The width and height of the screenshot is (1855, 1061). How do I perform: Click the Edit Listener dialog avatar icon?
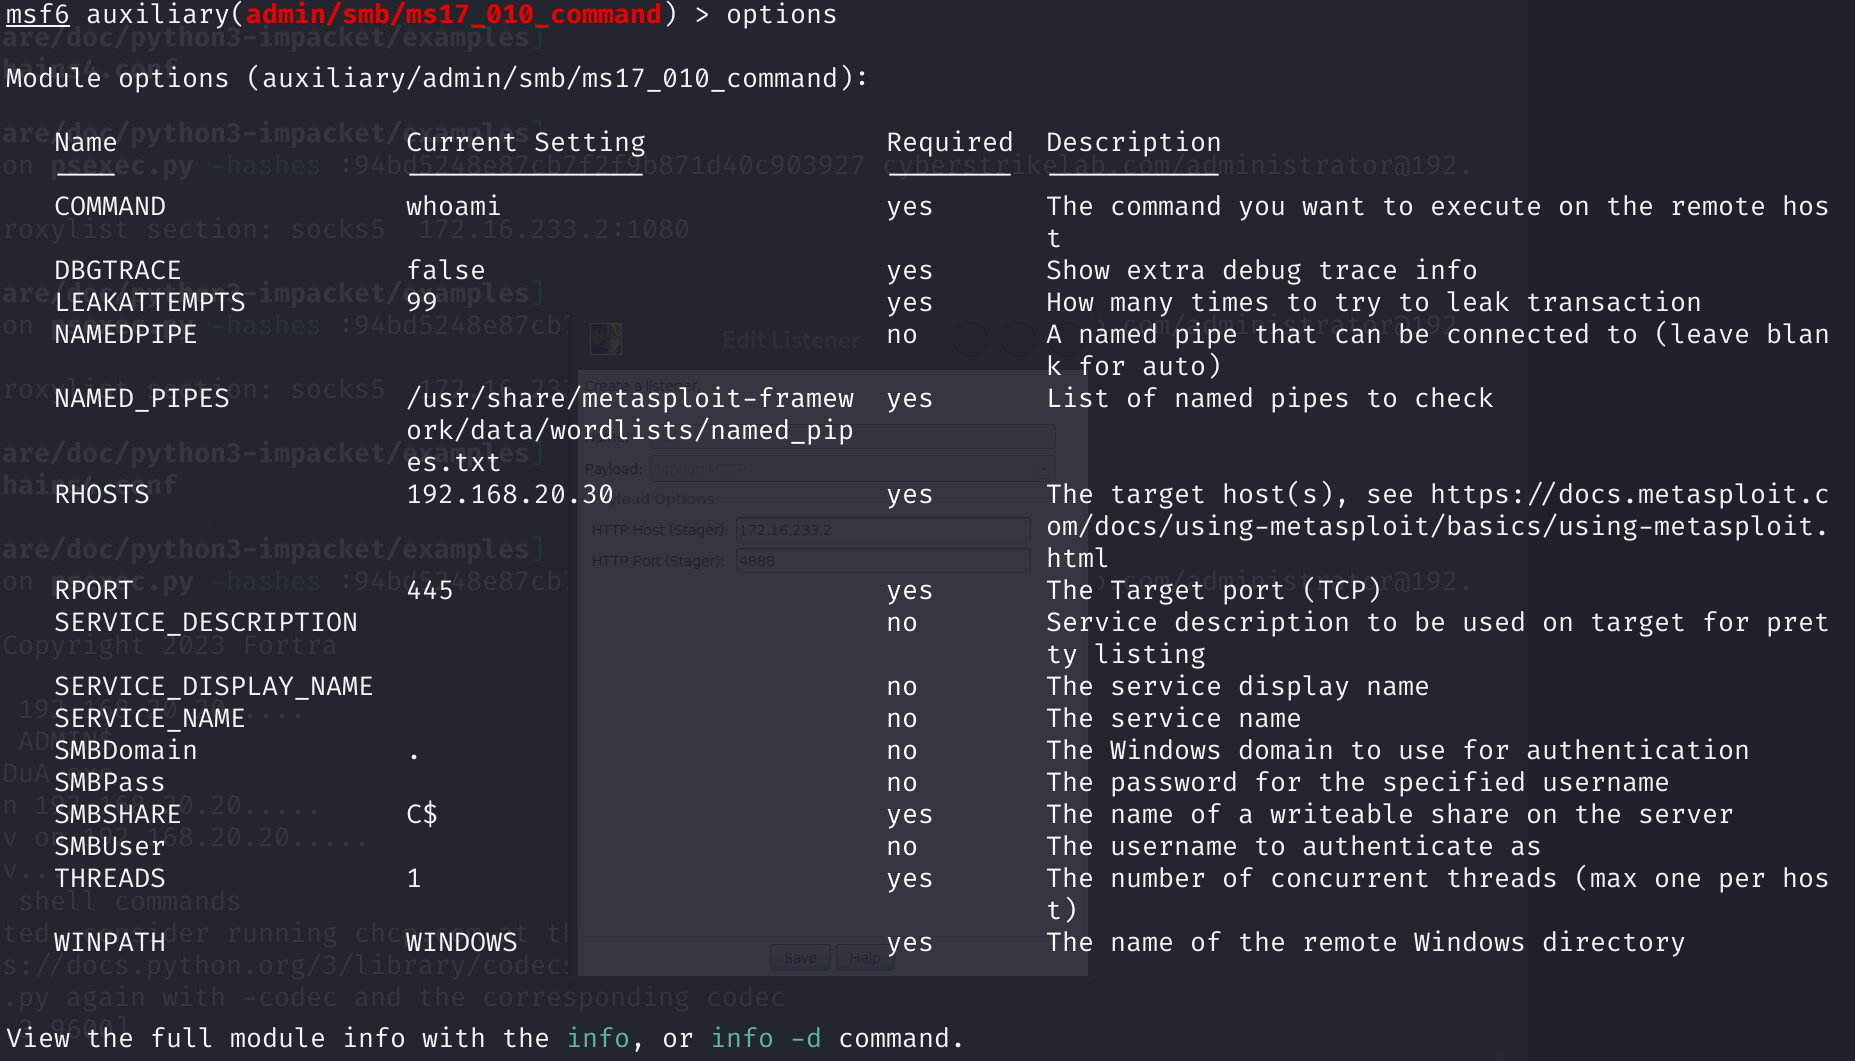[x=605, y=339]
